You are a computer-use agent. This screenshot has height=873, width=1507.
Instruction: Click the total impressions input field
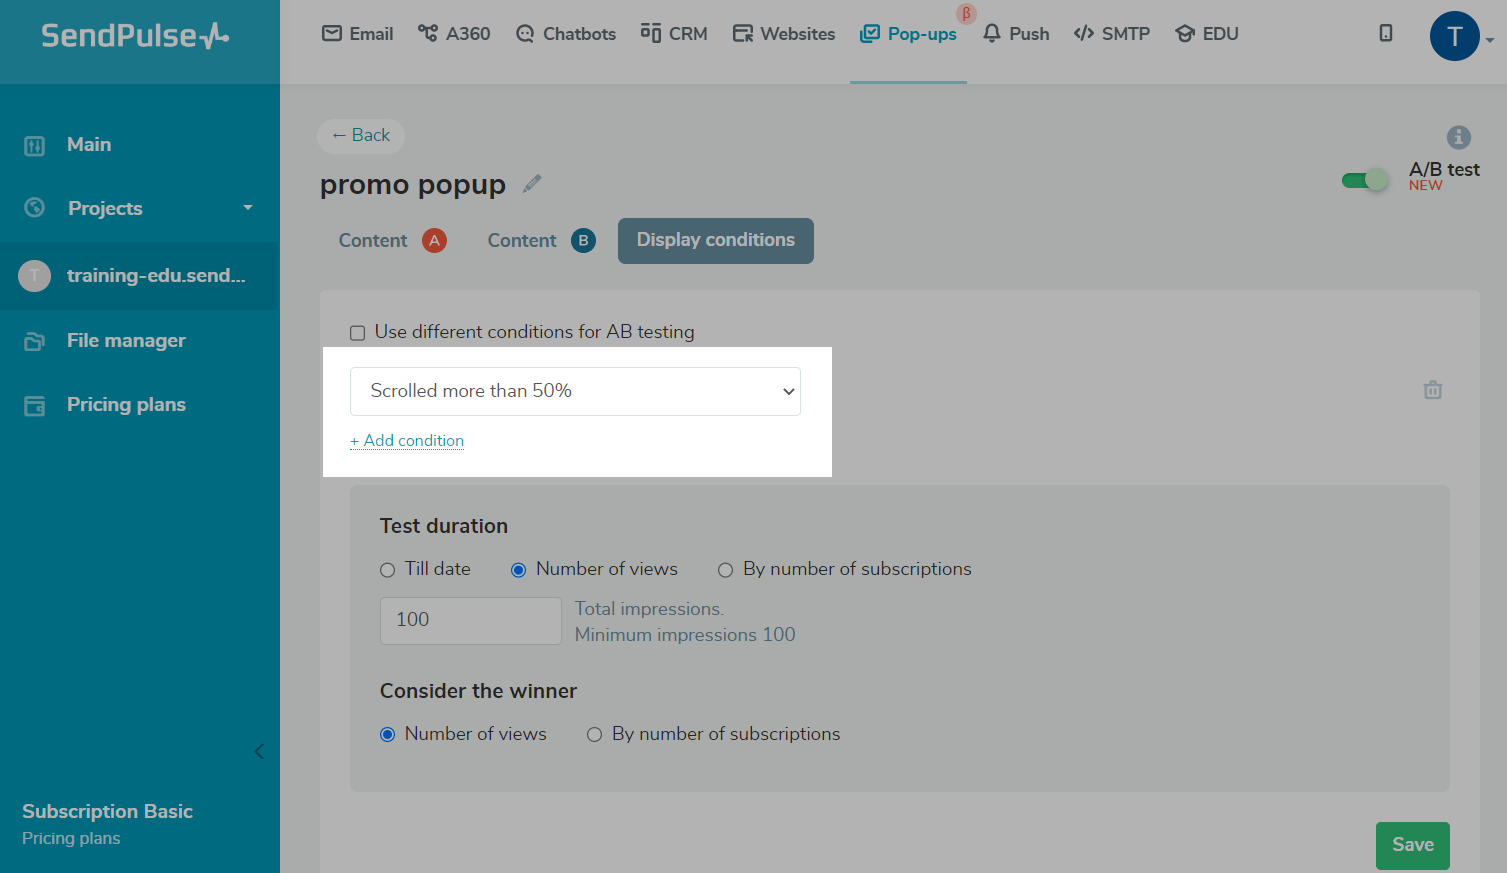[470, 620]
